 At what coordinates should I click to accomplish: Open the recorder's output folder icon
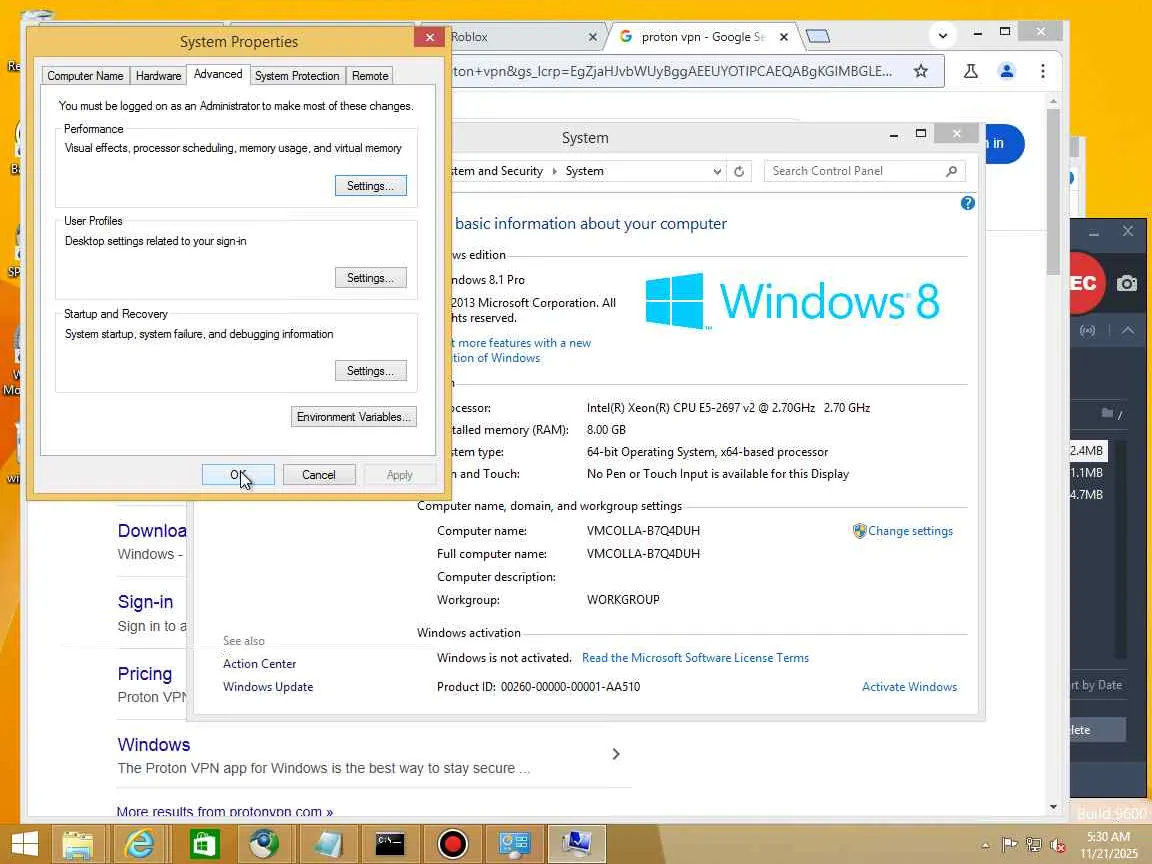coord(1107,413)
